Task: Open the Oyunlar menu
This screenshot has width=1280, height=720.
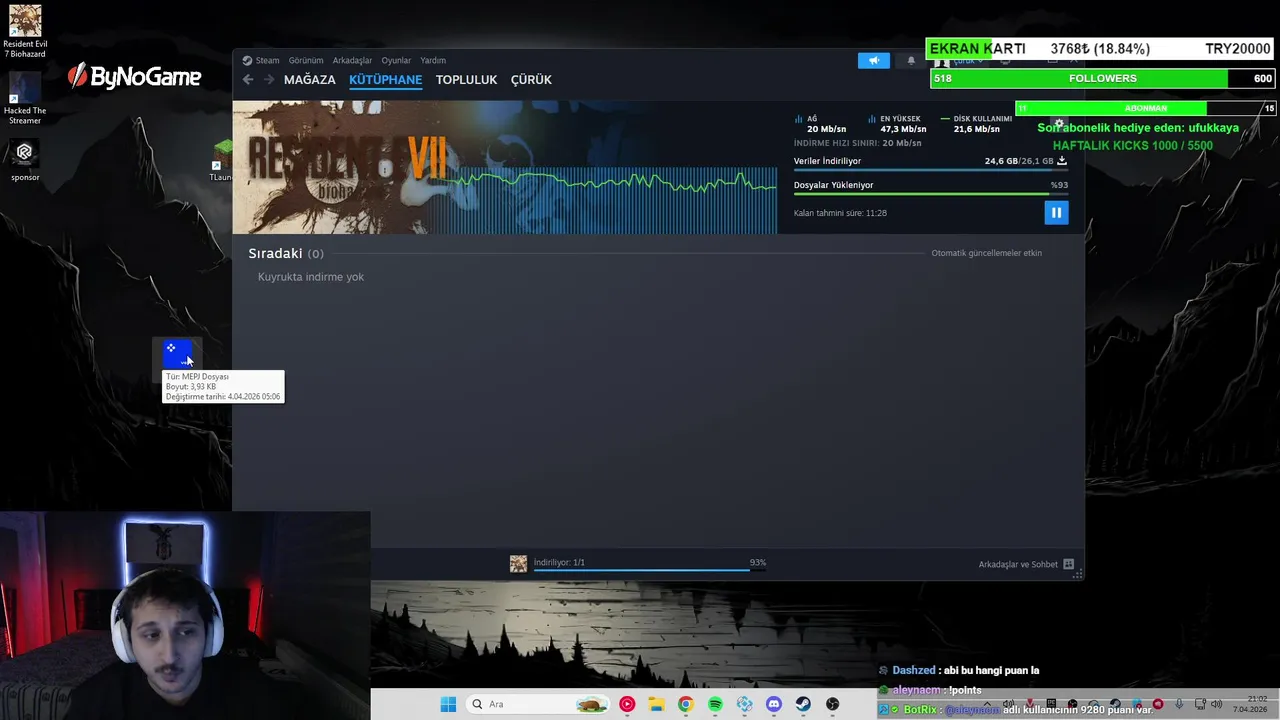Action: [396, 60]
